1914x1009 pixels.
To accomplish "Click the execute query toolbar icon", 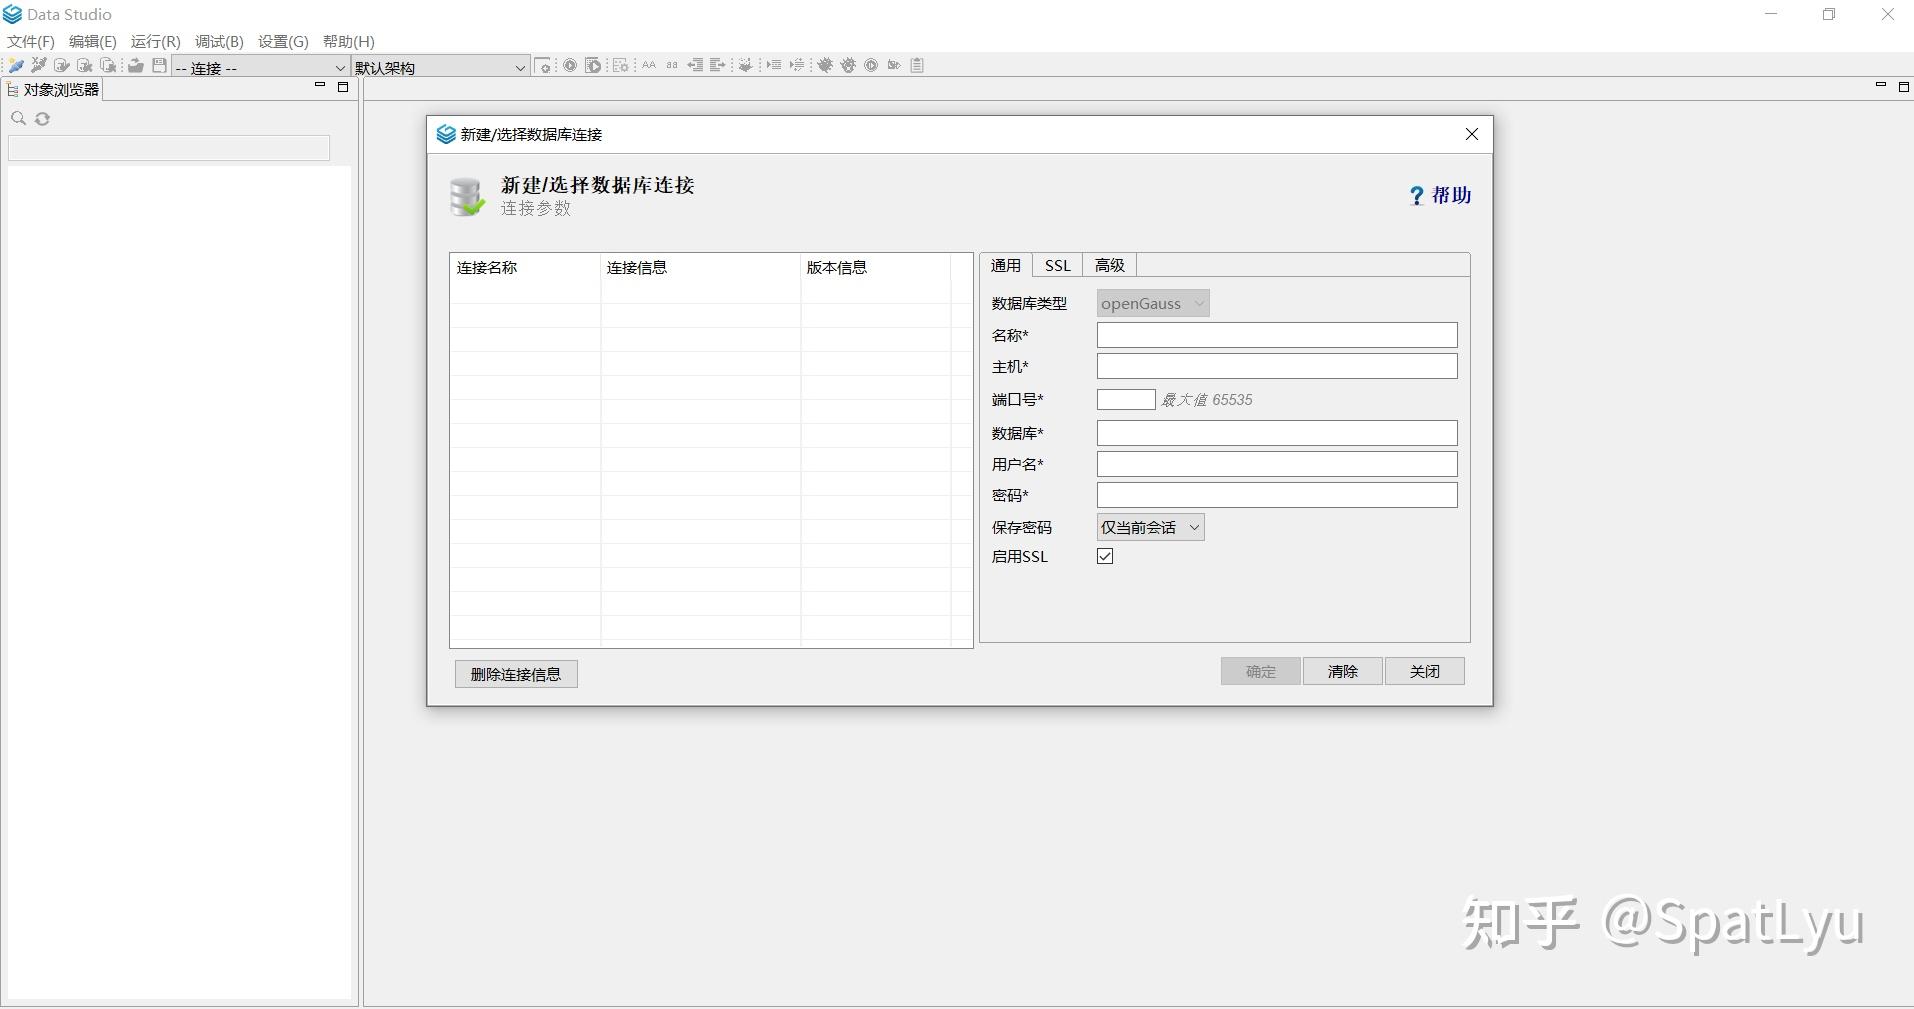I will tap(569, 65).
